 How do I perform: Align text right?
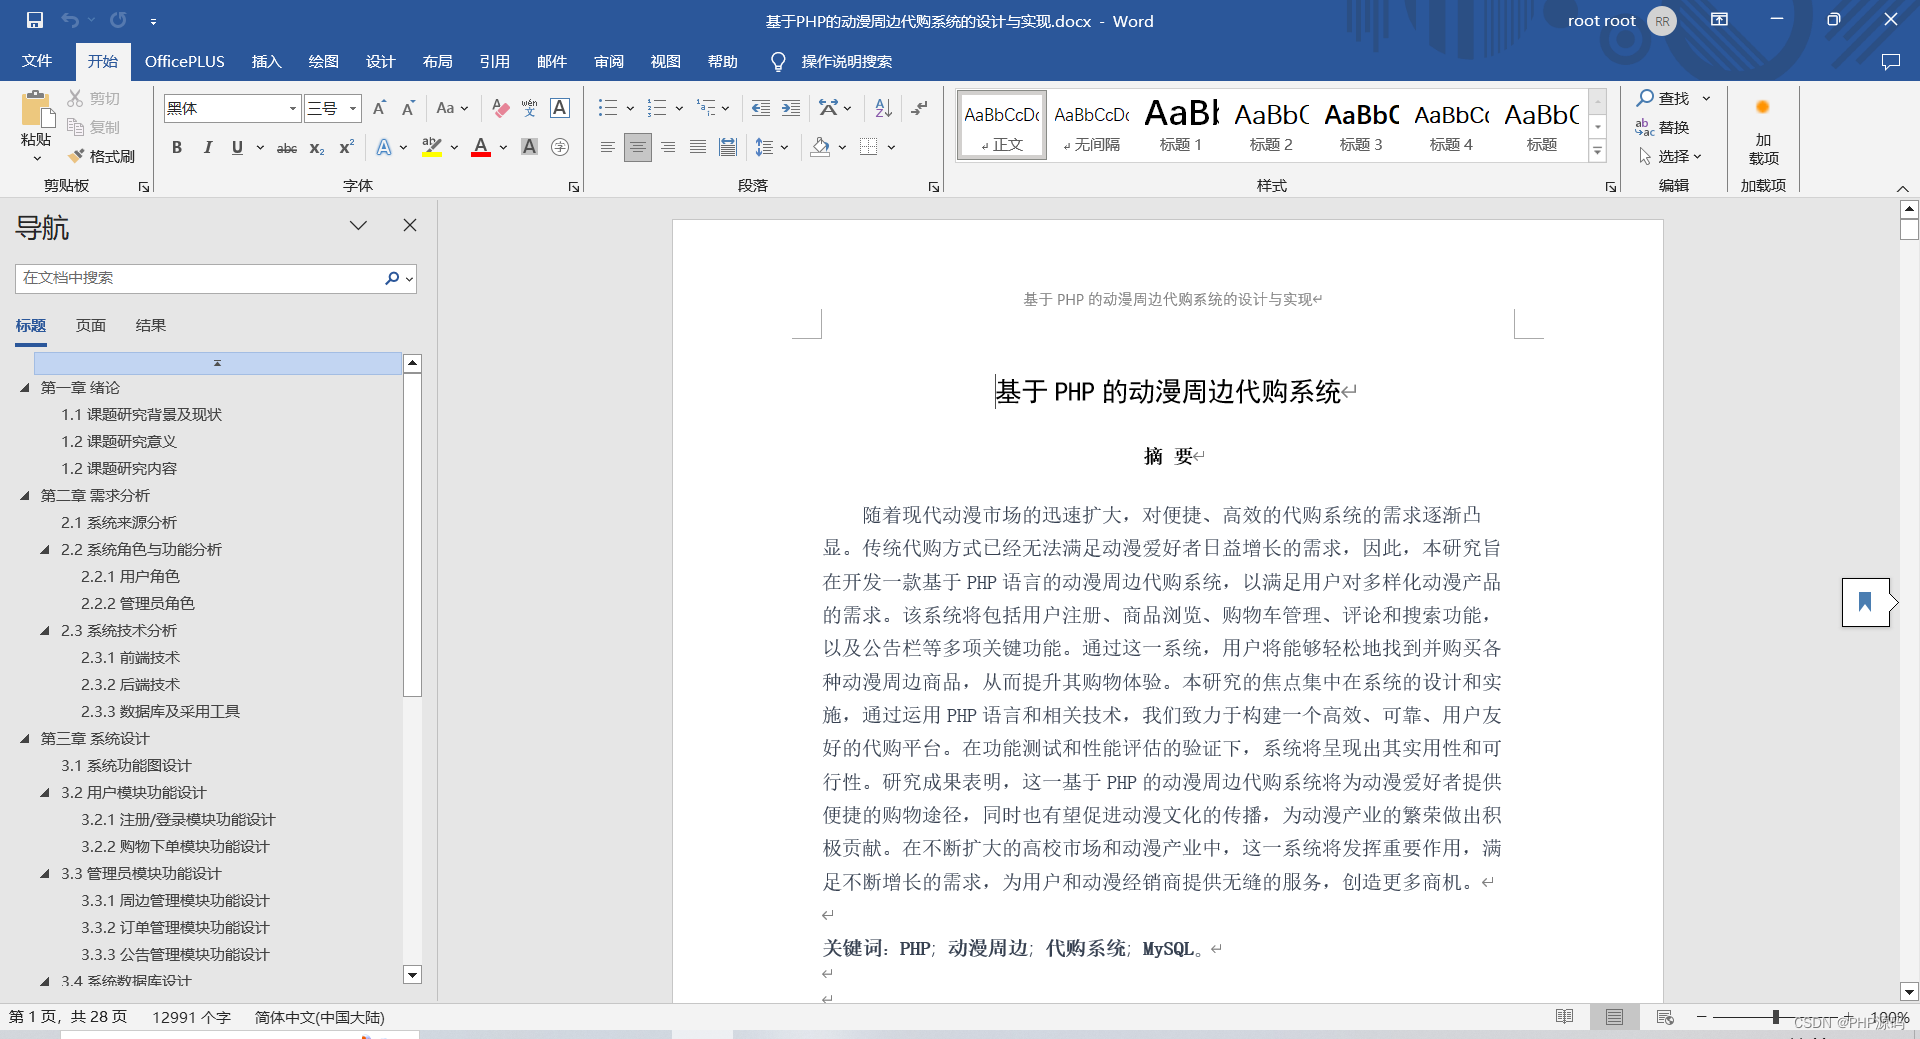pos(668,148)
